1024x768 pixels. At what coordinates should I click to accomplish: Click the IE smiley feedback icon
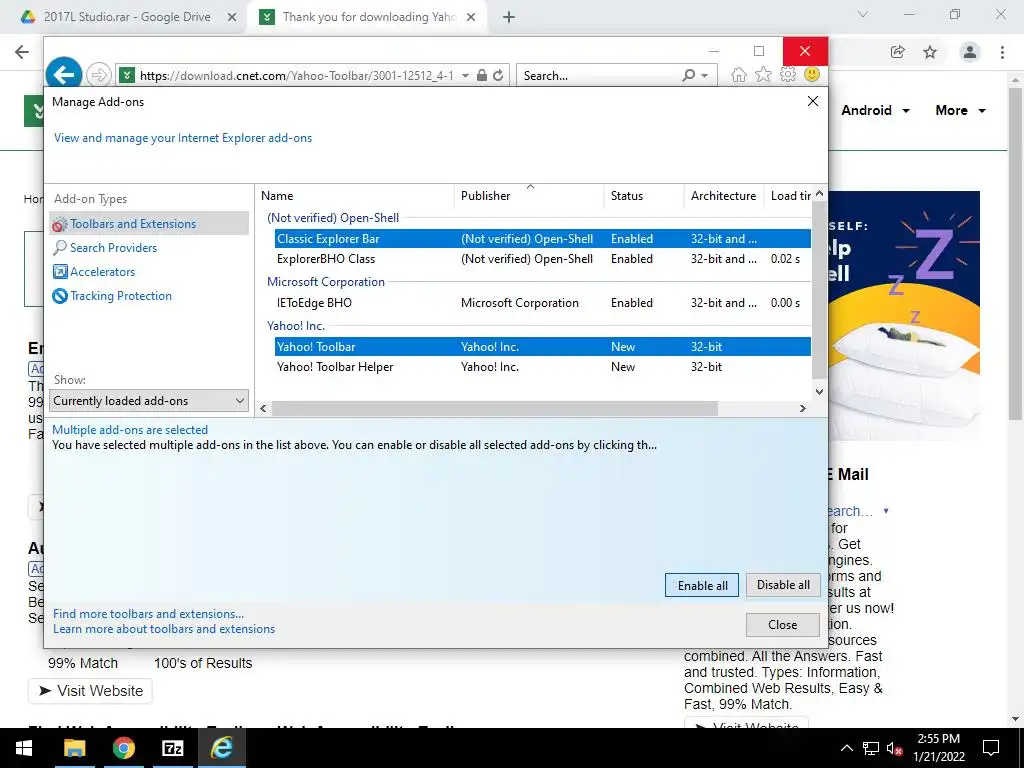tap(812, 74)
